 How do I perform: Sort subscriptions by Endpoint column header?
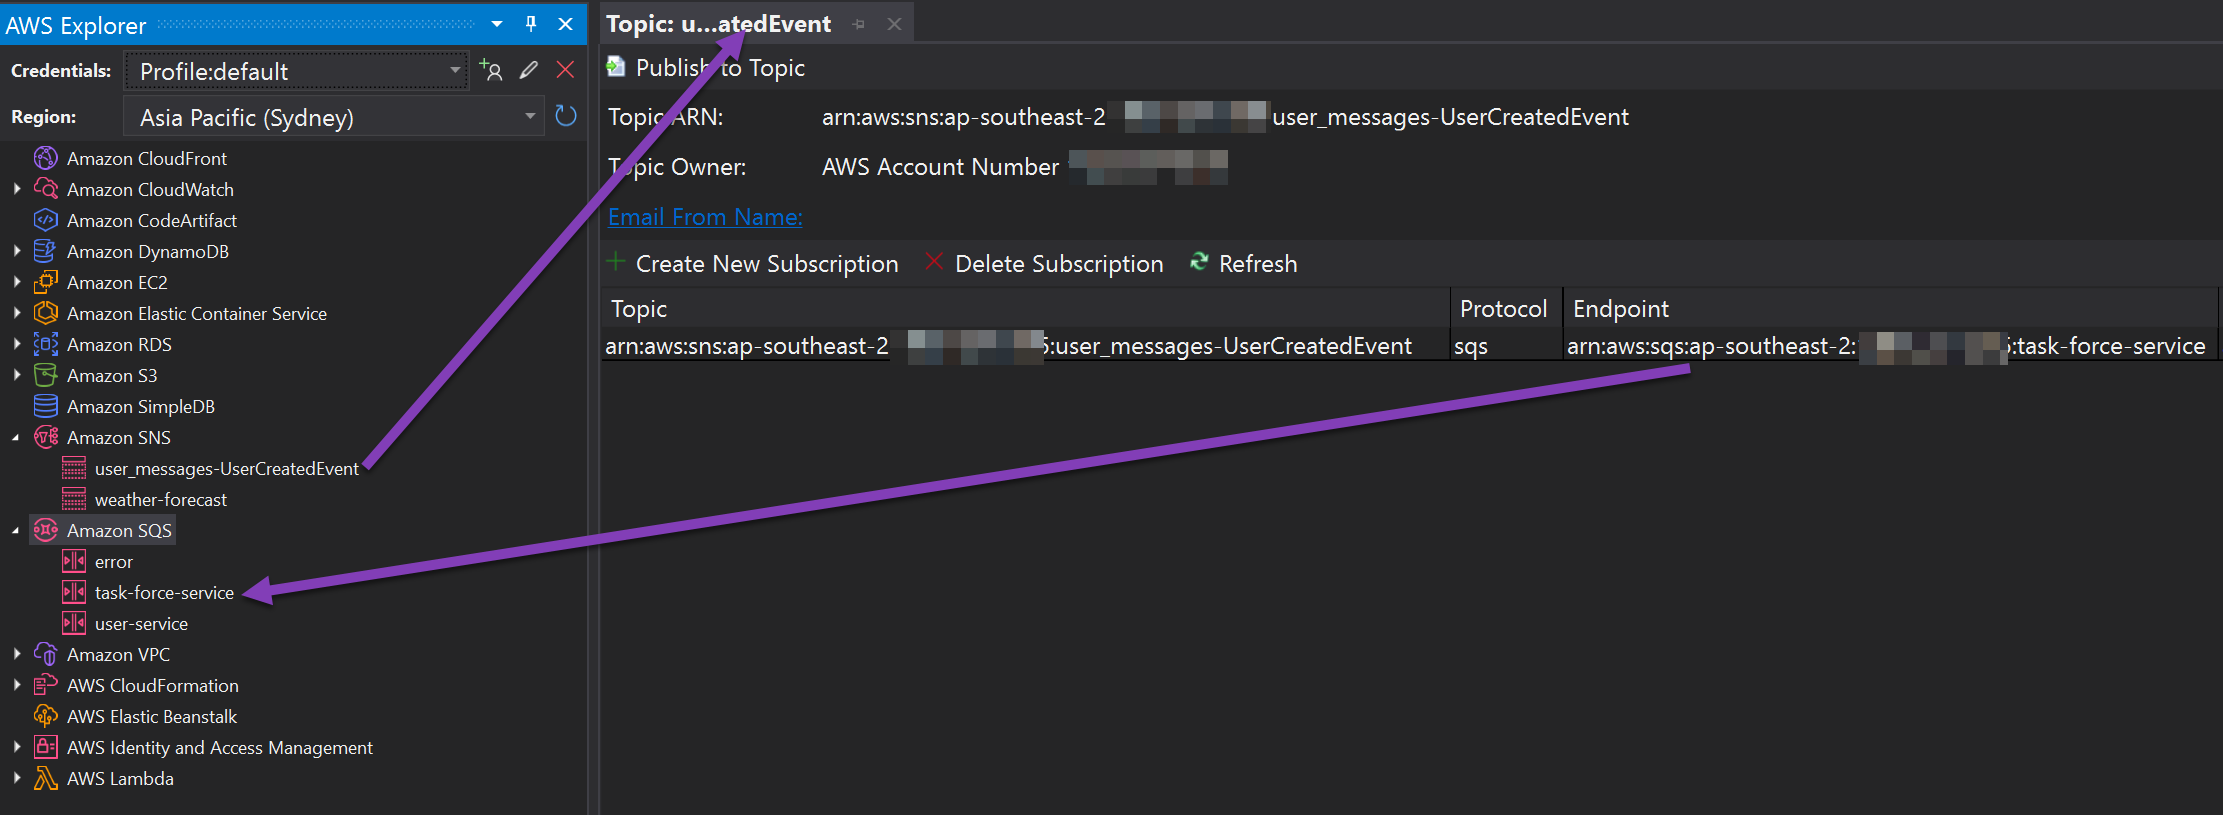1890,309
